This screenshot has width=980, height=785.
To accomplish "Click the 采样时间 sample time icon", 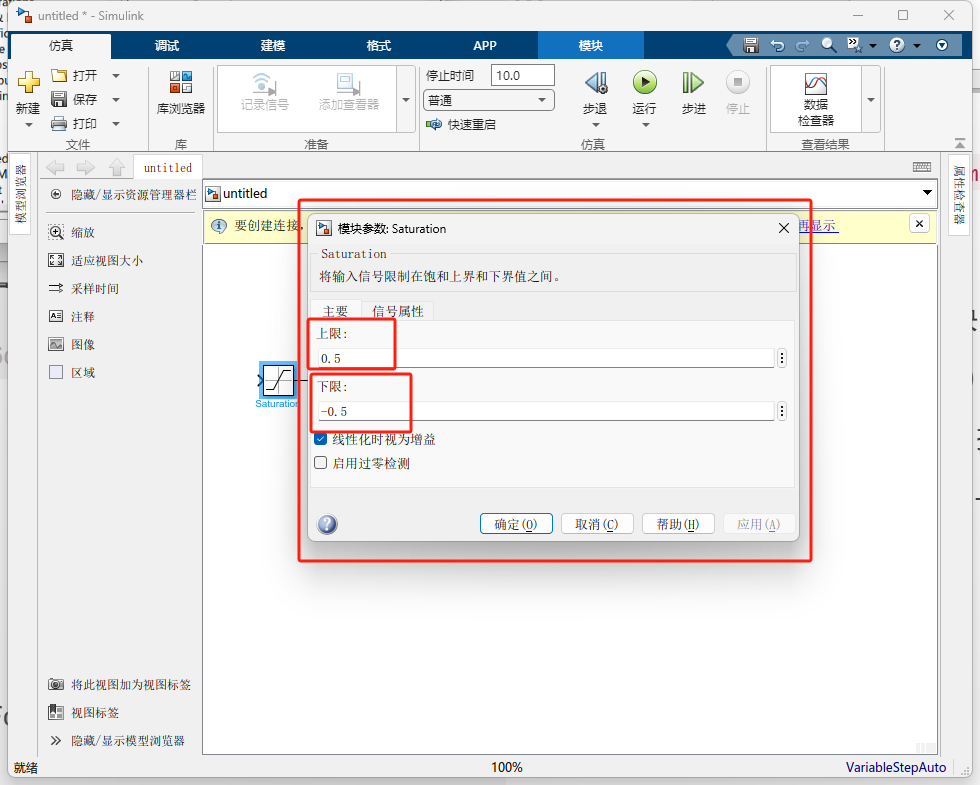I will click(56, 288).
